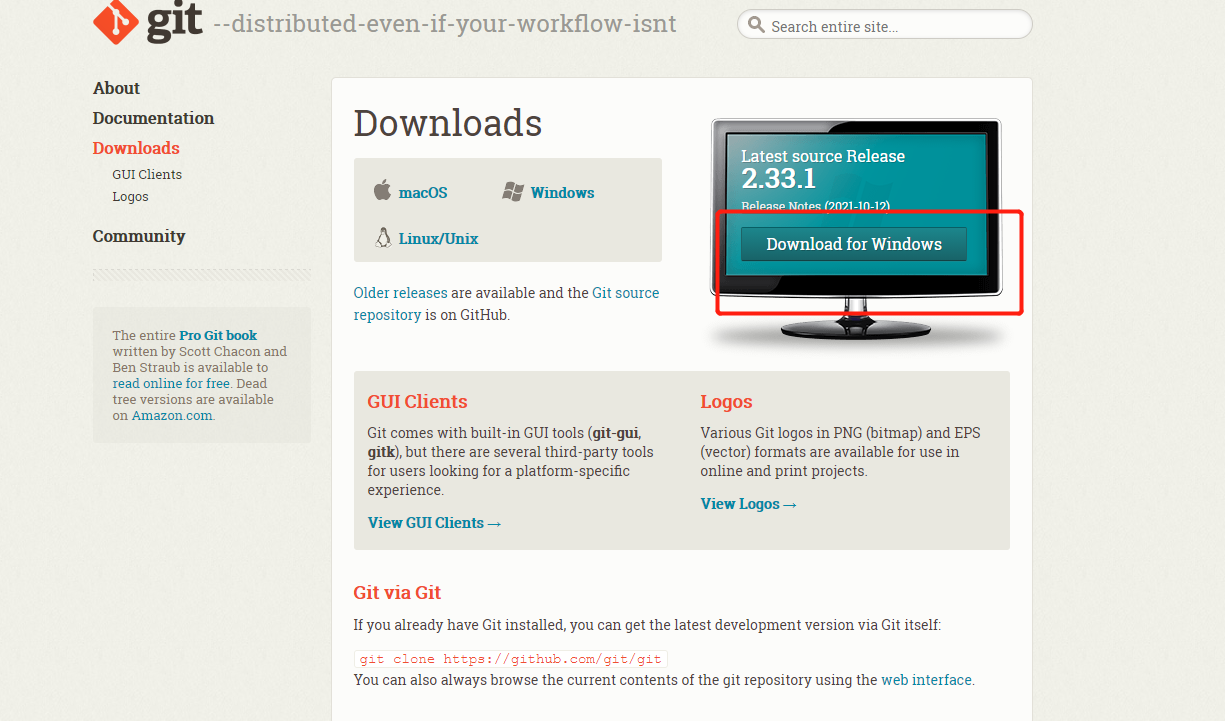Open Release Notes (2021-10-12) link
This screenshot has width=1225, height=721.
tap(815, 206)
